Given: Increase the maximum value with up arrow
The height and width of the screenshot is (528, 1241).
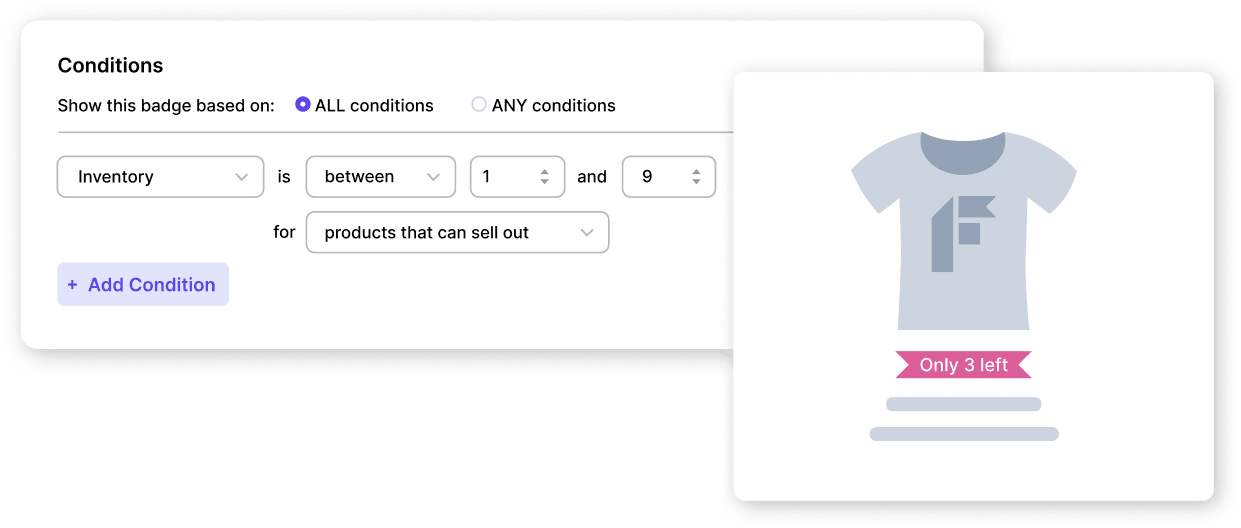Looking at the screenshot, I should point(696,171).
